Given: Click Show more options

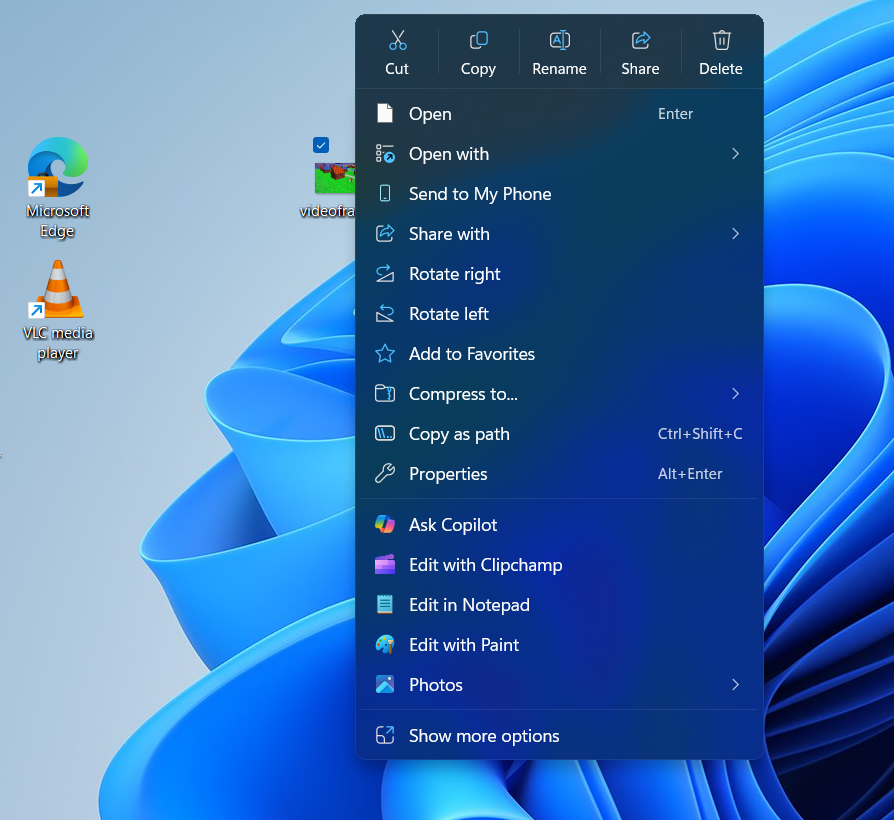Looking at the screenshot, I should pos(483,735).
